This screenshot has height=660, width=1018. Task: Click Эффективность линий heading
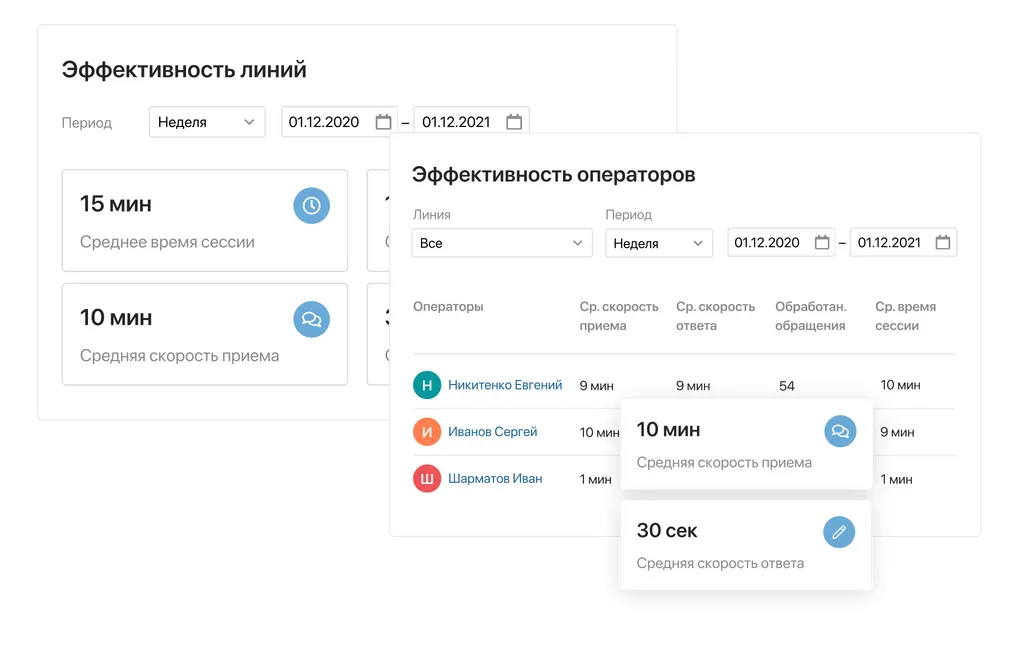tap(184, 69)
